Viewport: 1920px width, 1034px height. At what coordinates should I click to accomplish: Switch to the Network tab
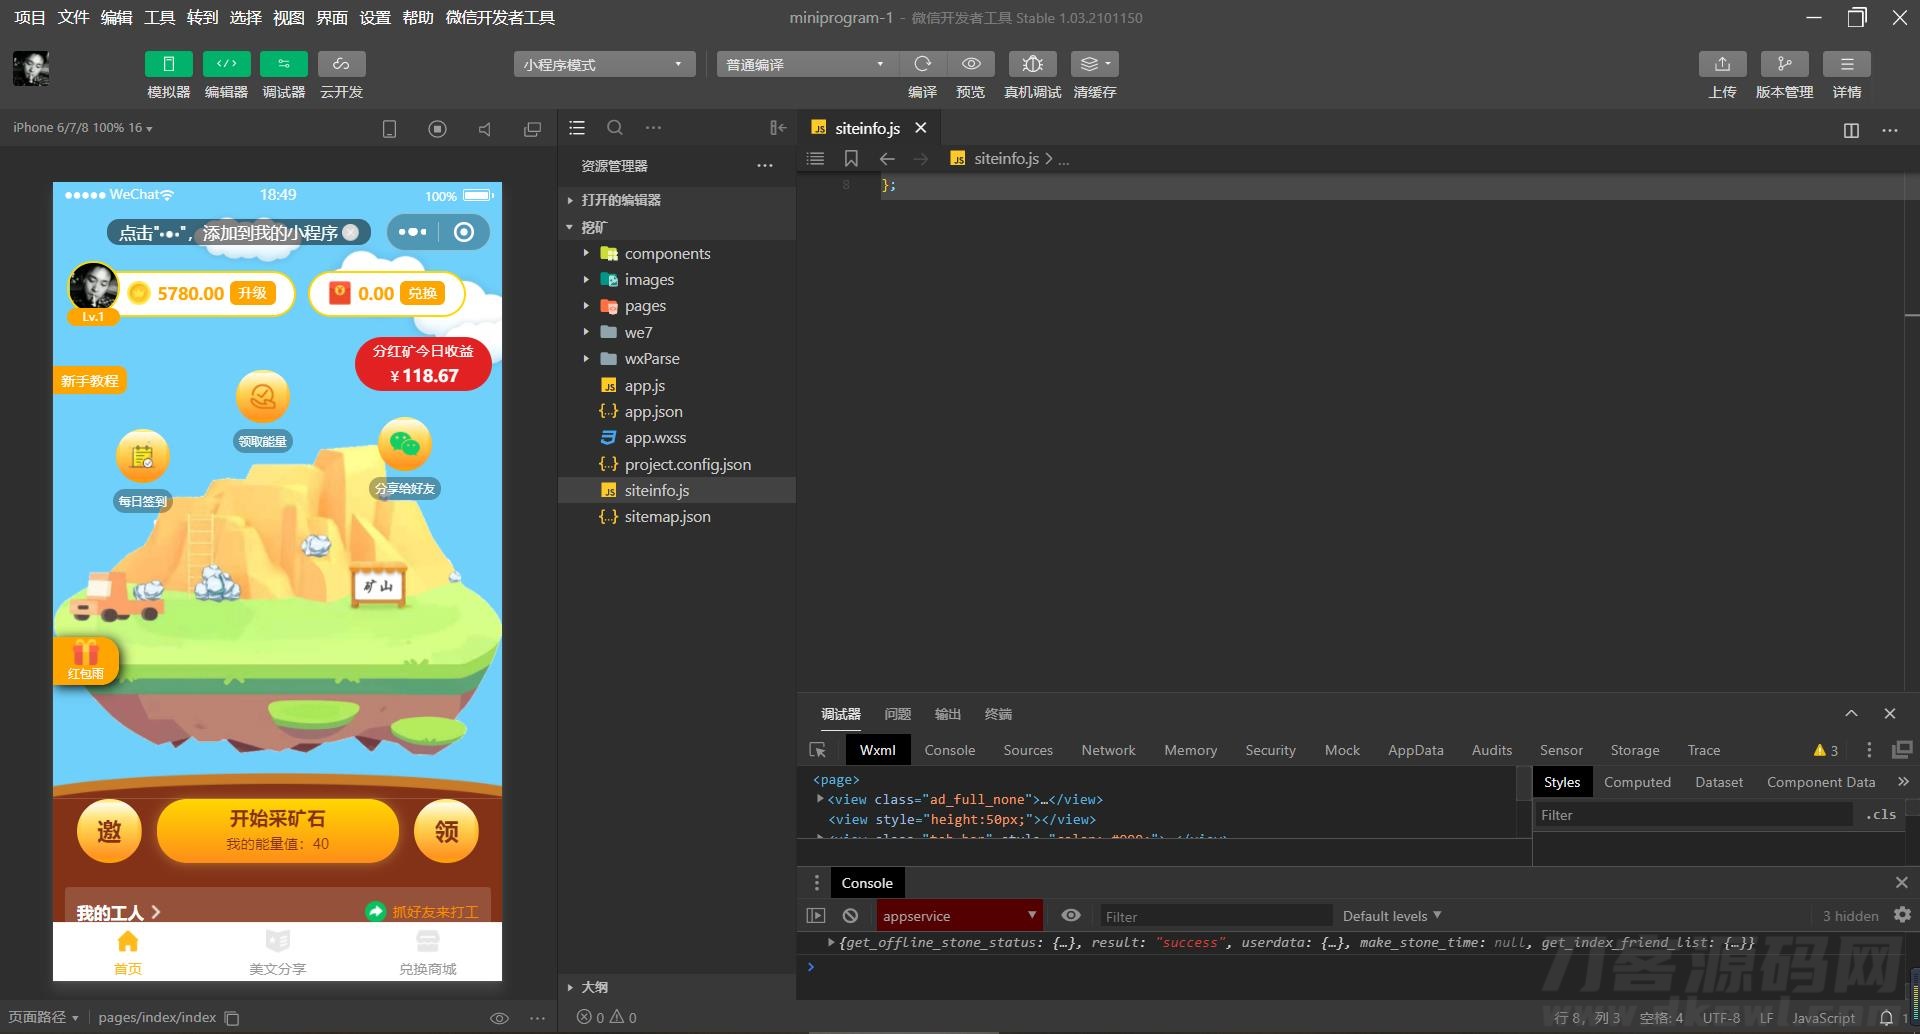tap(1108, 750)
